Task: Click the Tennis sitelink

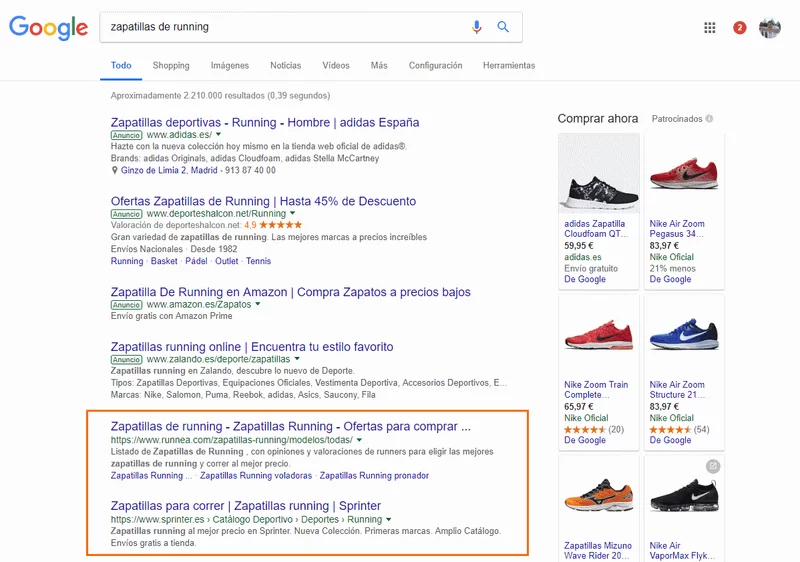Action: (258, 261)
